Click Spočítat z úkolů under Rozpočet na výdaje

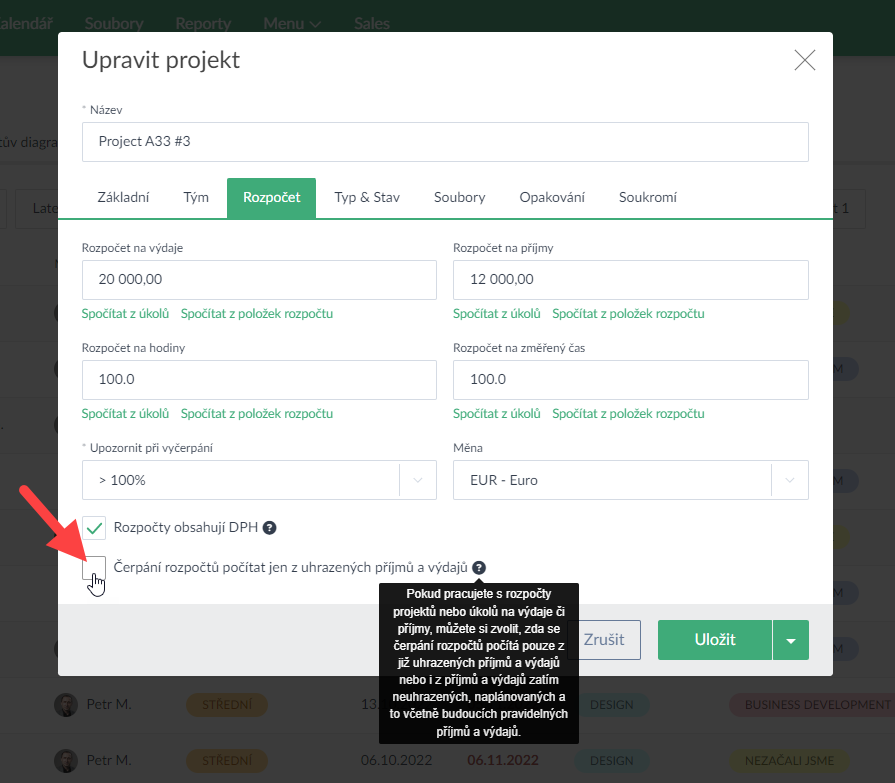coord(125,314)
